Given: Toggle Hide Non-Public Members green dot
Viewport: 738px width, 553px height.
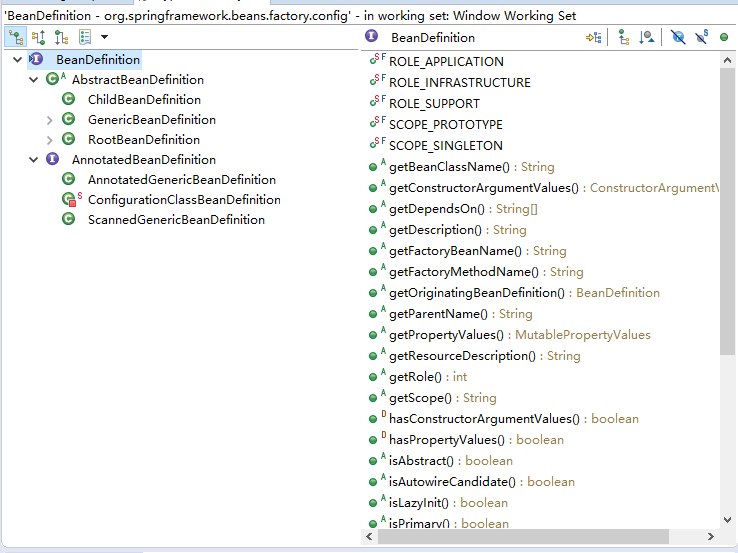Looking at the screenshot, I should (x=724, y=37).
